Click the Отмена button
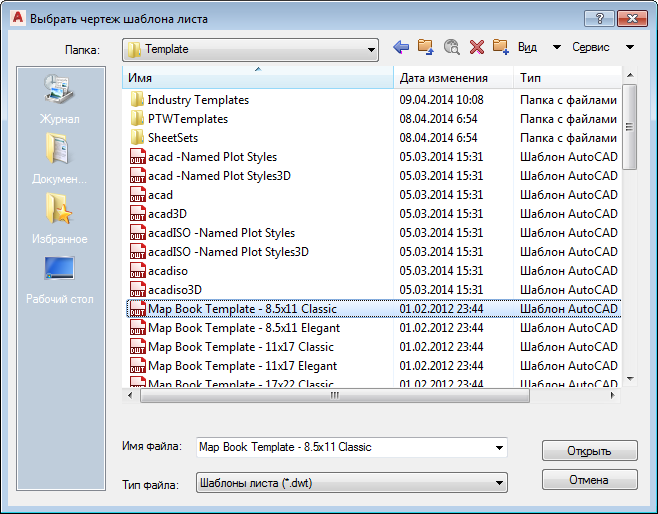 590,480
